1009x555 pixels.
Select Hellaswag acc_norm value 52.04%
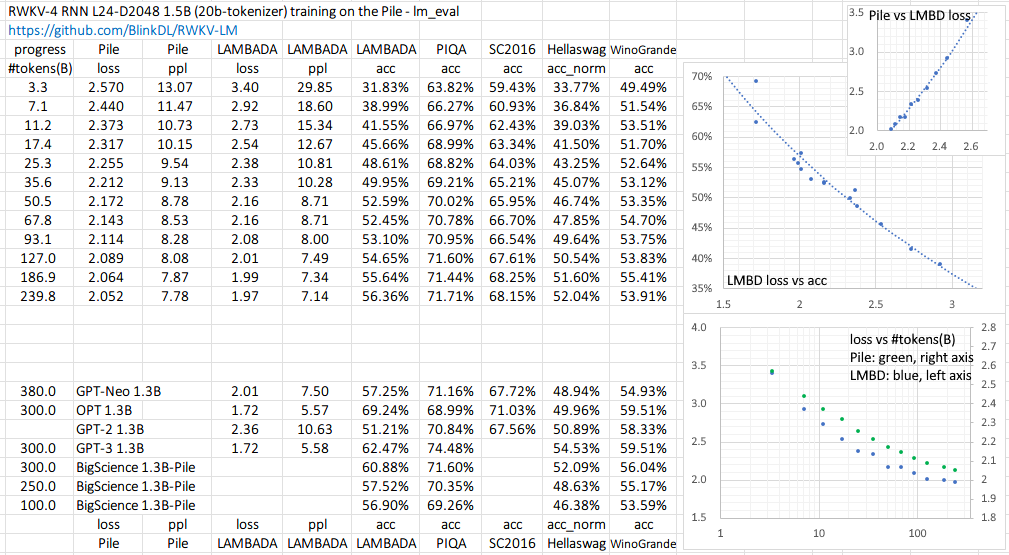pyautogui.click(x=574, y=296)
